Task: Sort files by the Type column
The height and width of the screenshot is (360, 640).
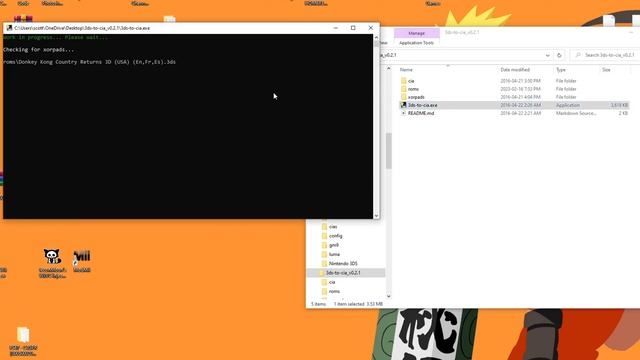Action: [561, 70]
